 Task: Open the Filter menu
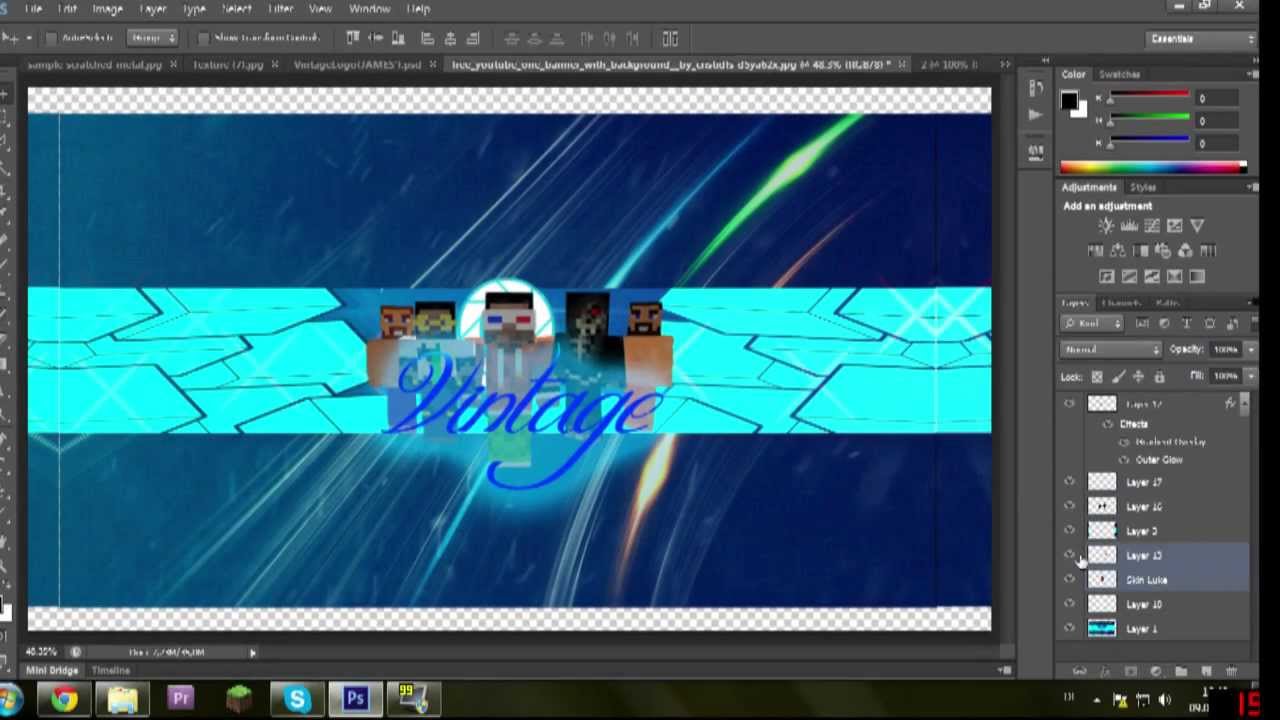pos(281,9)
